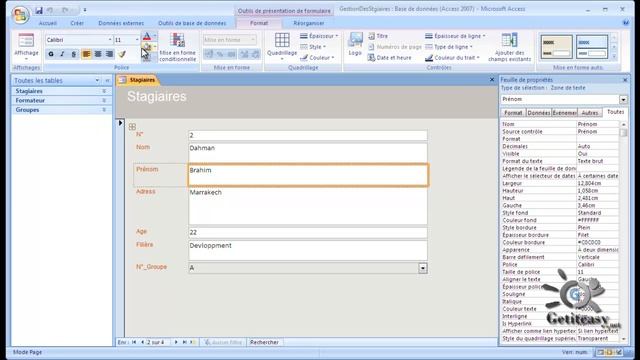Select Largeur value 12,804cm in properties
The image size is (640, 360).
(x=597, y=183)
